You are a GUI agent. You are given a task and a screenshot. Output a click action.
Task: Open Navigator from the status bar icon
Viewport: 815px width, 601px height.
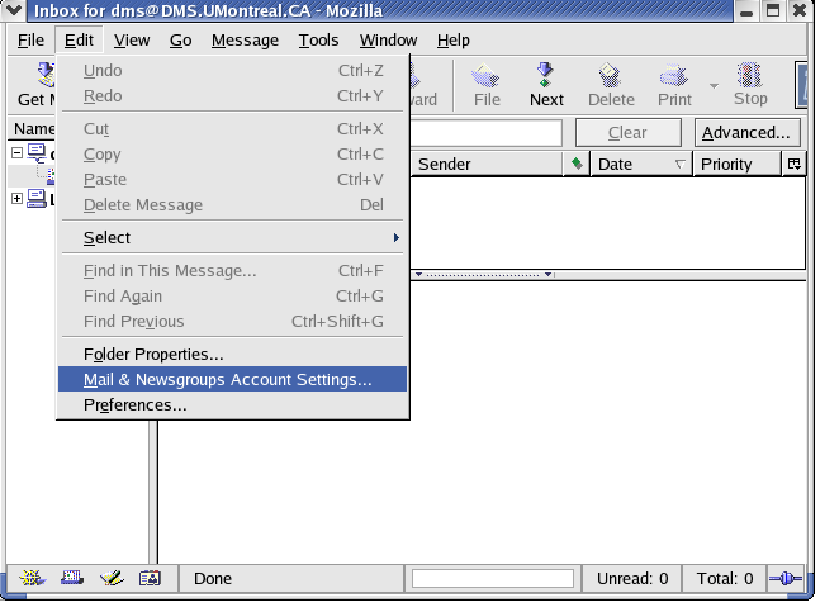click(32, 578)
